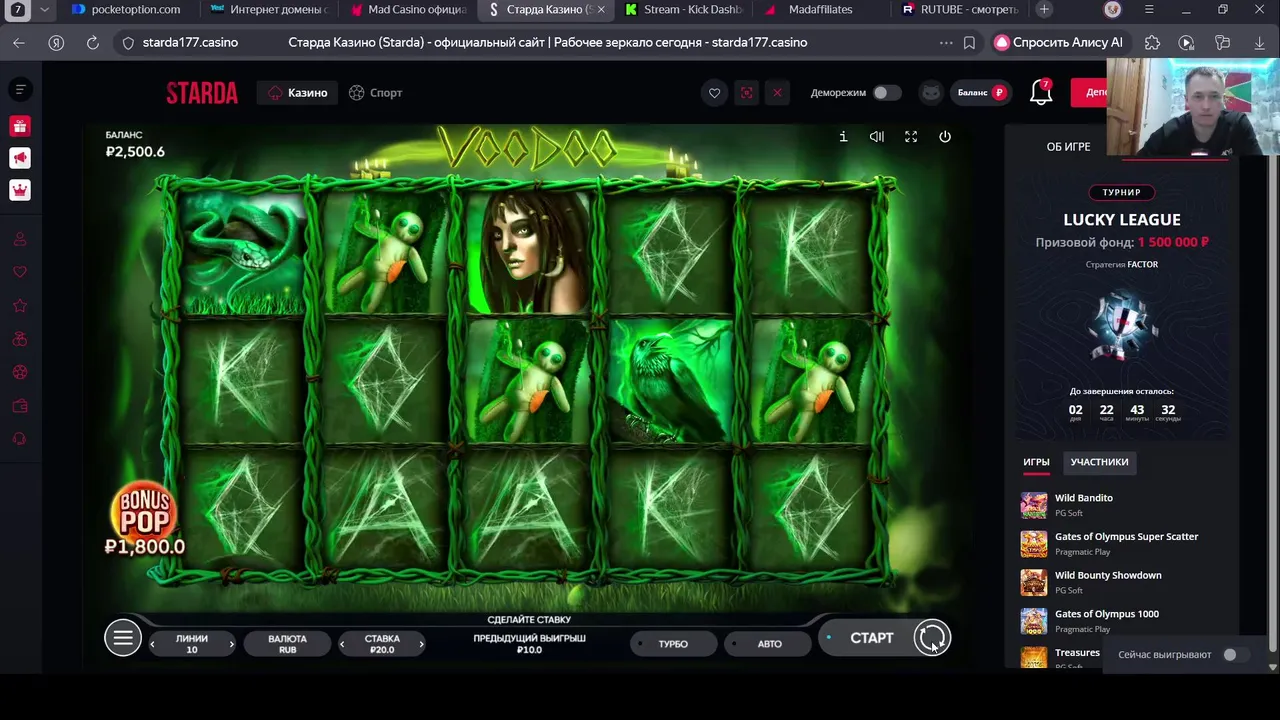Click the Lucky League tournament trophy image
Screen dimensions: 1280x720
coord(1123,326)
